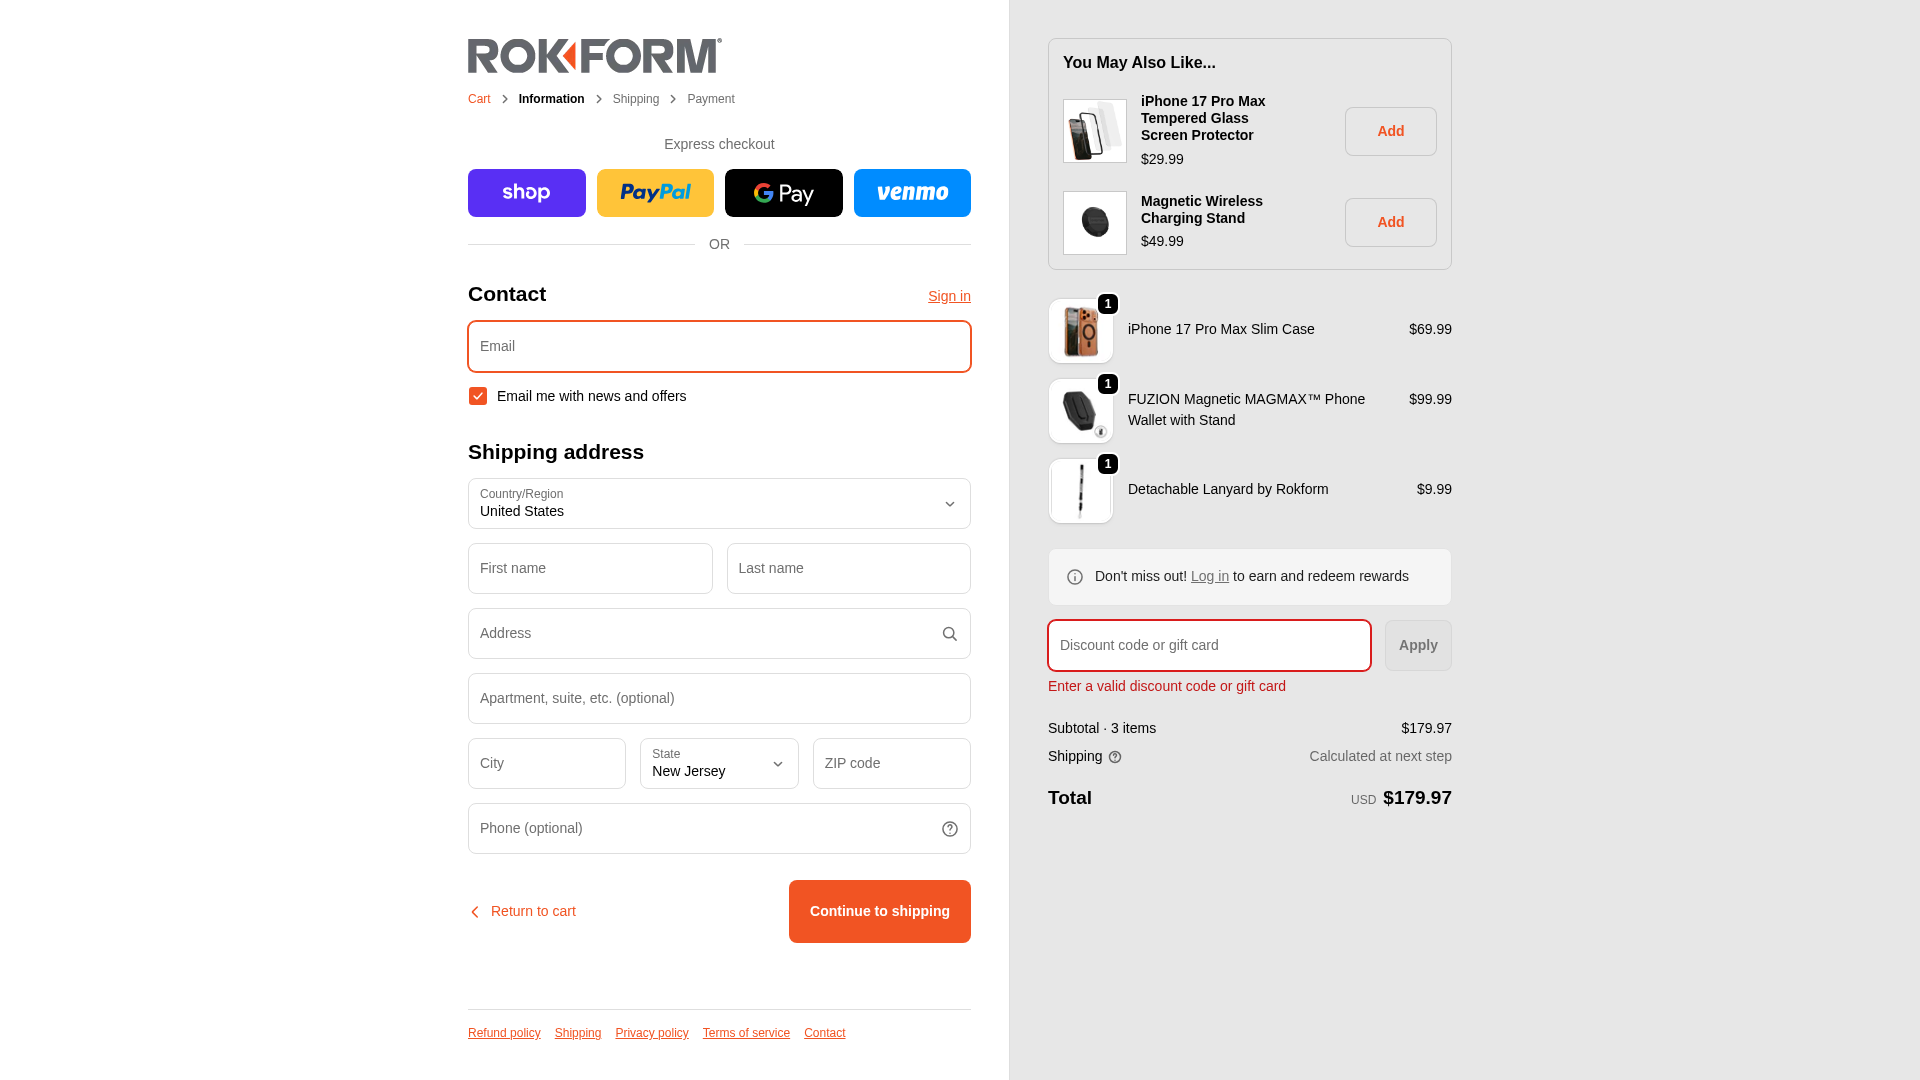Click the Rokform logo

tap(594, 56)
